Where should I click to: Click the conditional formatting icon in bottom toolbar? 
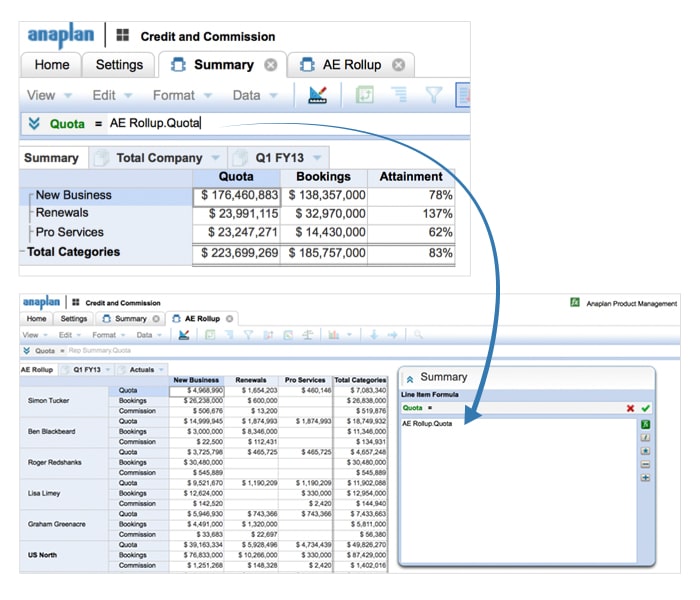(x=288, y=335)
